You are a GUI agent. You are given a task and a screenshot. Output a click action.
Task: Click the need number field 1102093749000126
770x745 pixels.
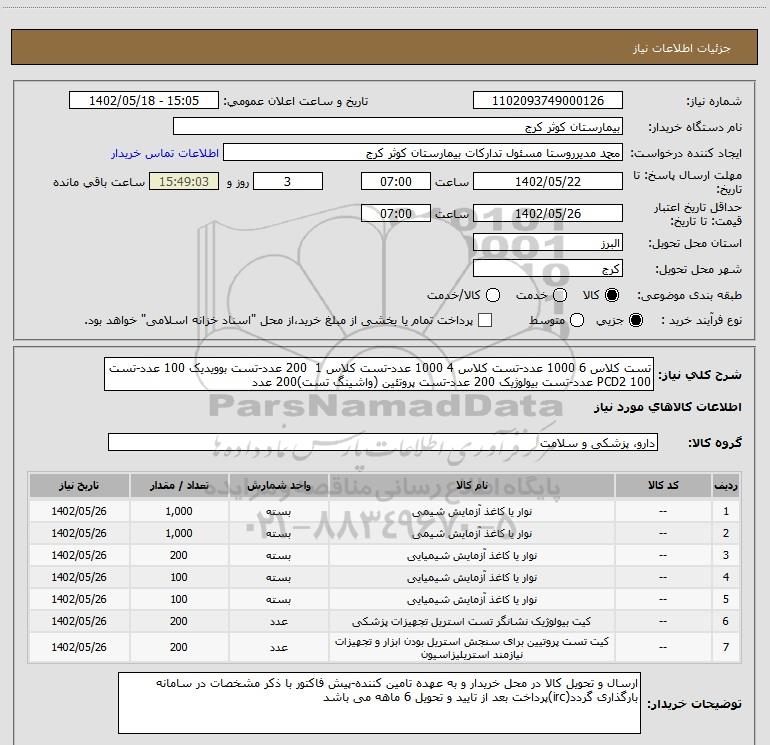pos(548,101)
